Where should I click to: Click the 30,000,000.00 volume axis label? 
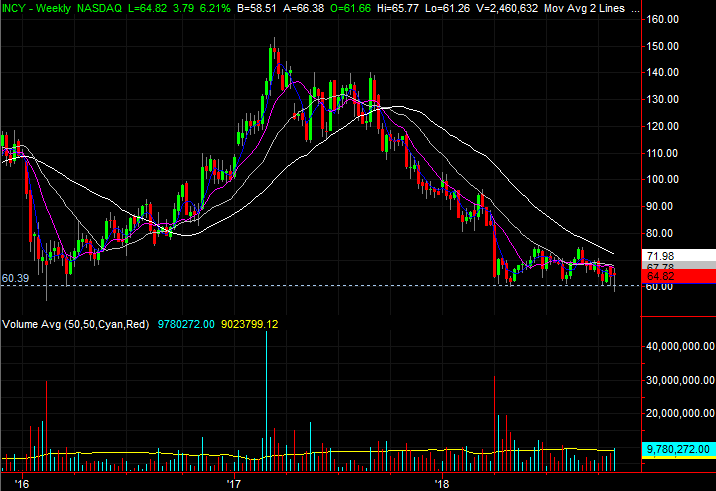click(680, 380)
